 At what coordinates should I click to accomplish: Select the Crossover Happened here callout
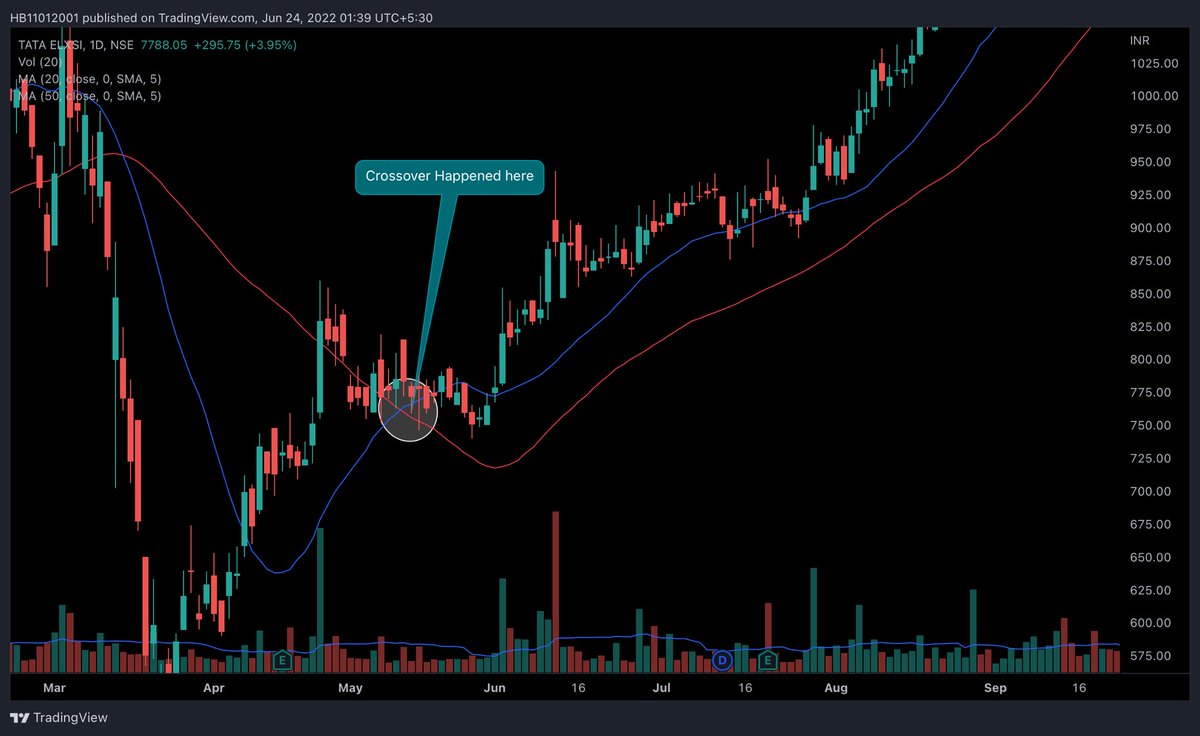click(x=449, y=176)
